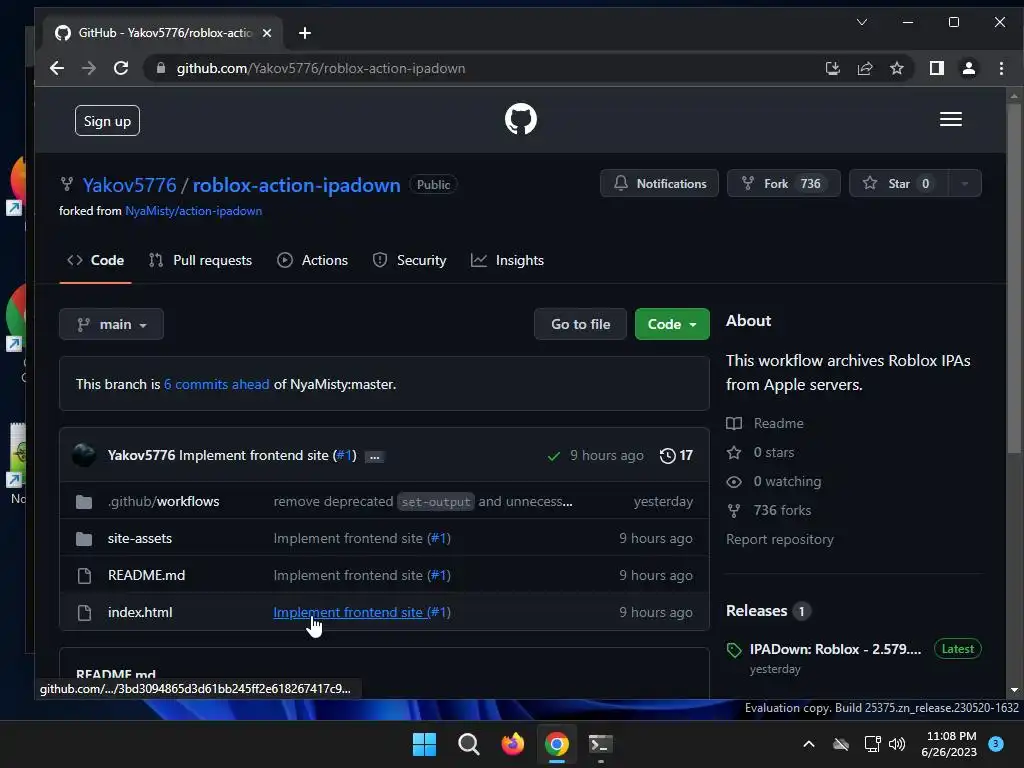Go back using Chrome's back arrow
1024x768 pixels.
57,68
